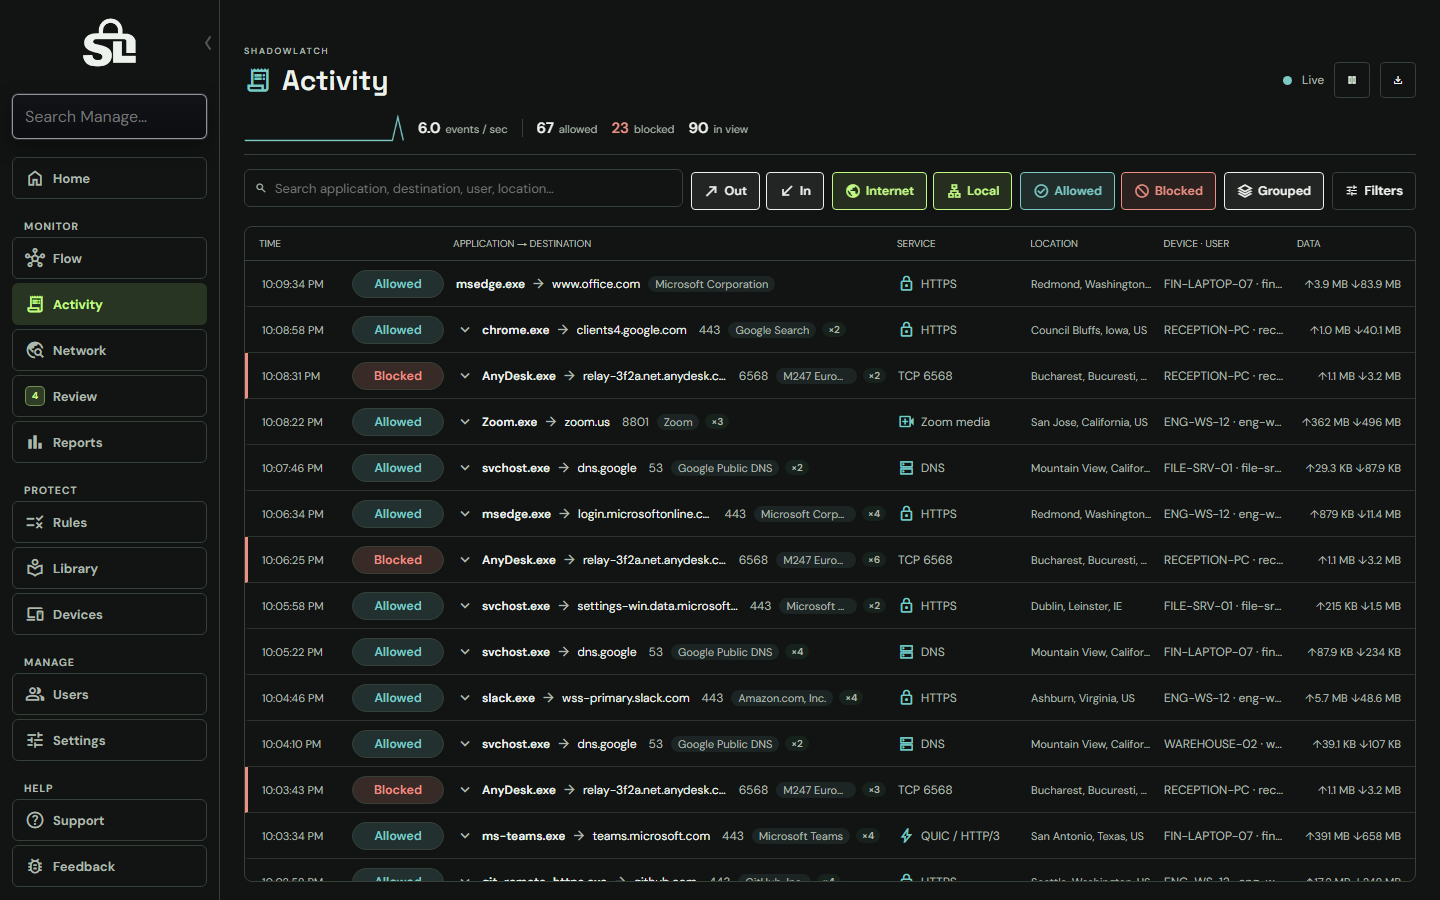Click the lock icon in the slack.exe row
This screenshot has height=900, width=1440.
pyautogui.click(x=906, y=698)
